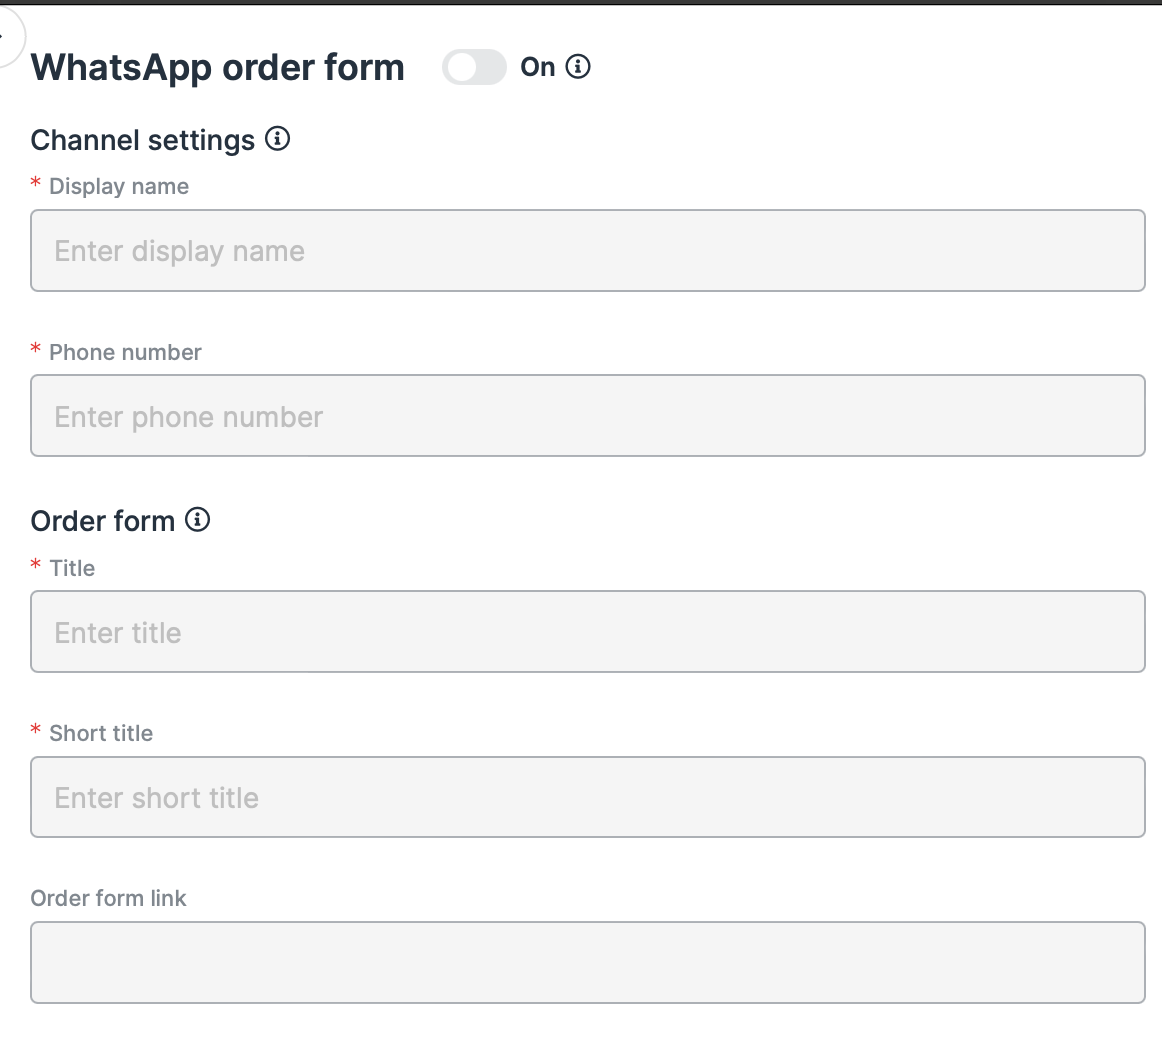The width and height of the screenshot is (1162, 1046).
Task: Click the empty Order form link field
Action: coord(587,962)
